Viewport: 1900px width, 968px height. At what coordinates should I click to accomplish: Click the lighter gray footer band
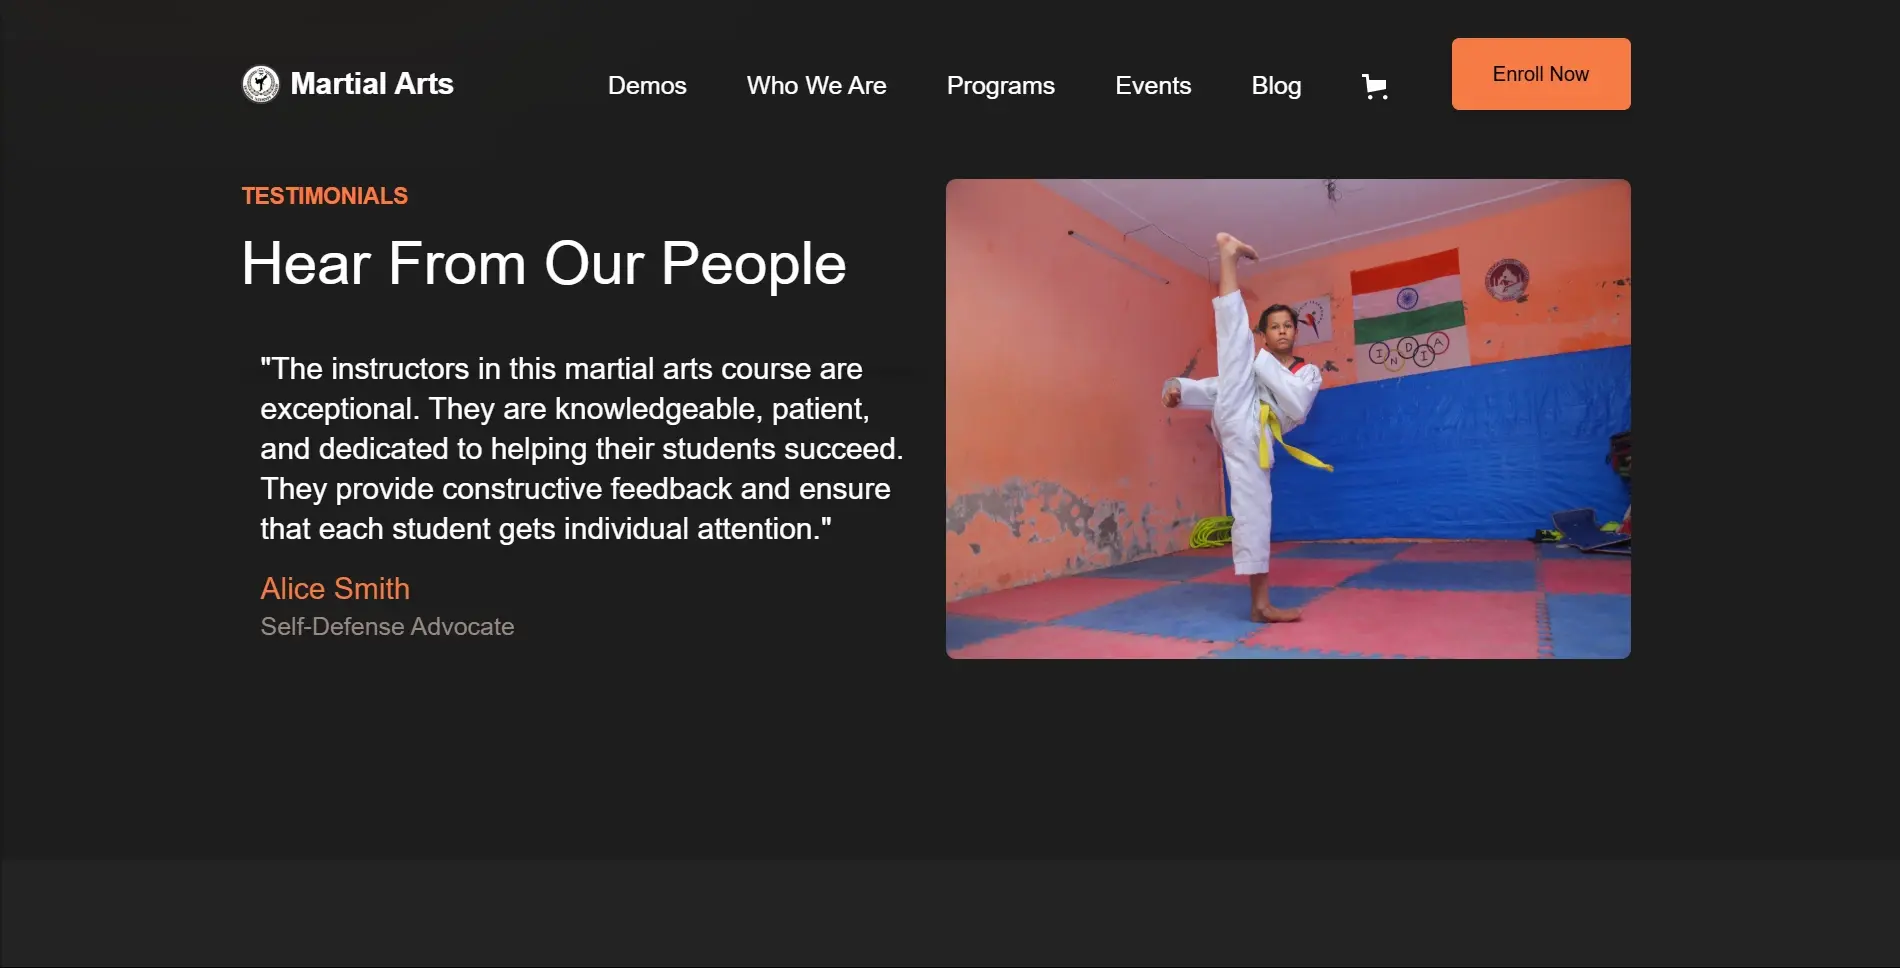[x=950, y=913]
